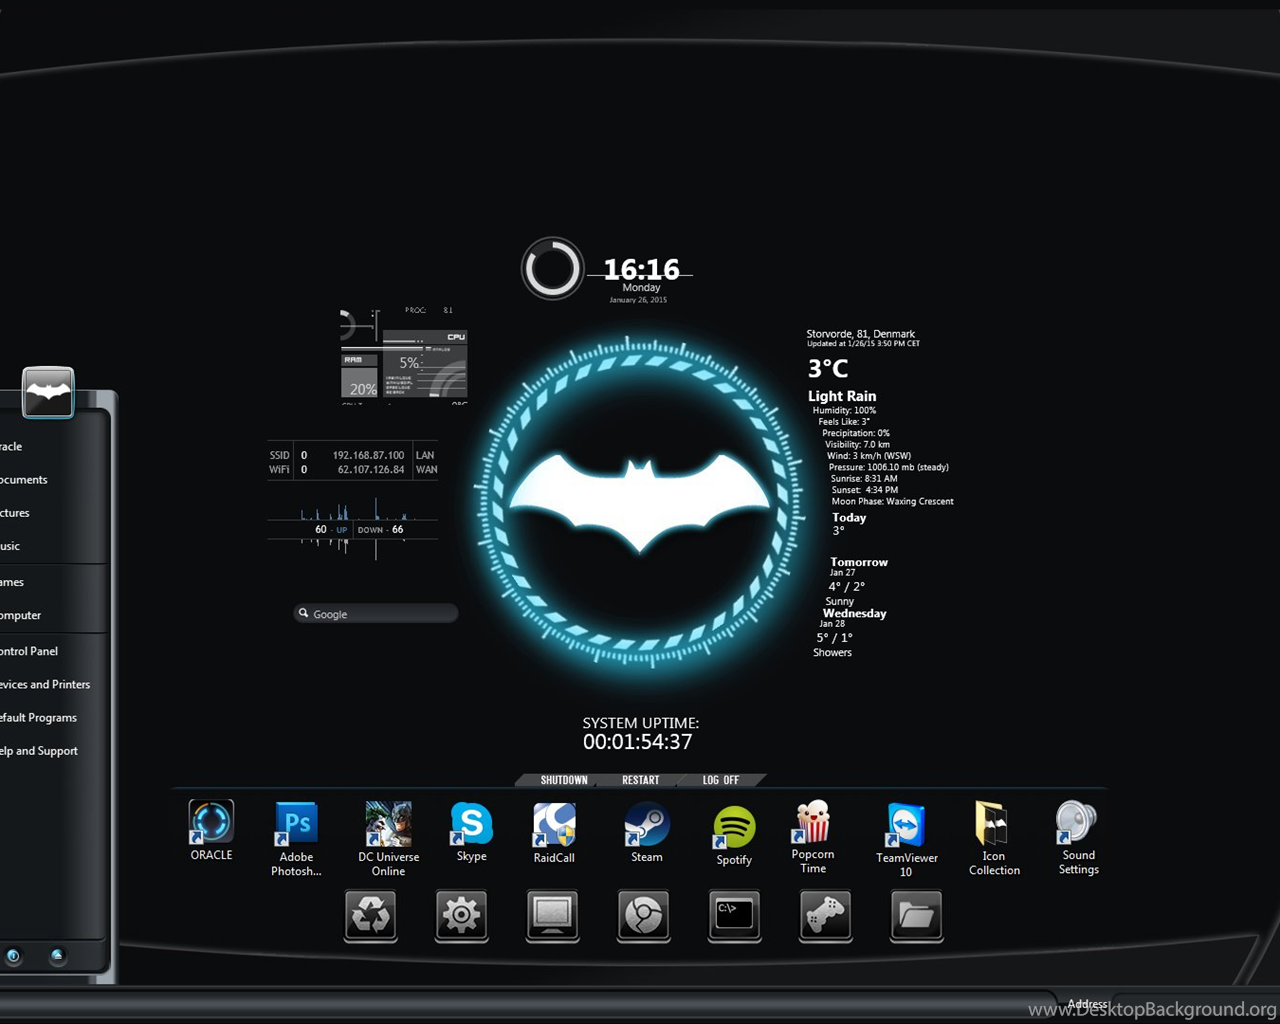
Task: Open Music in Start menu
Action: [10, 546]
